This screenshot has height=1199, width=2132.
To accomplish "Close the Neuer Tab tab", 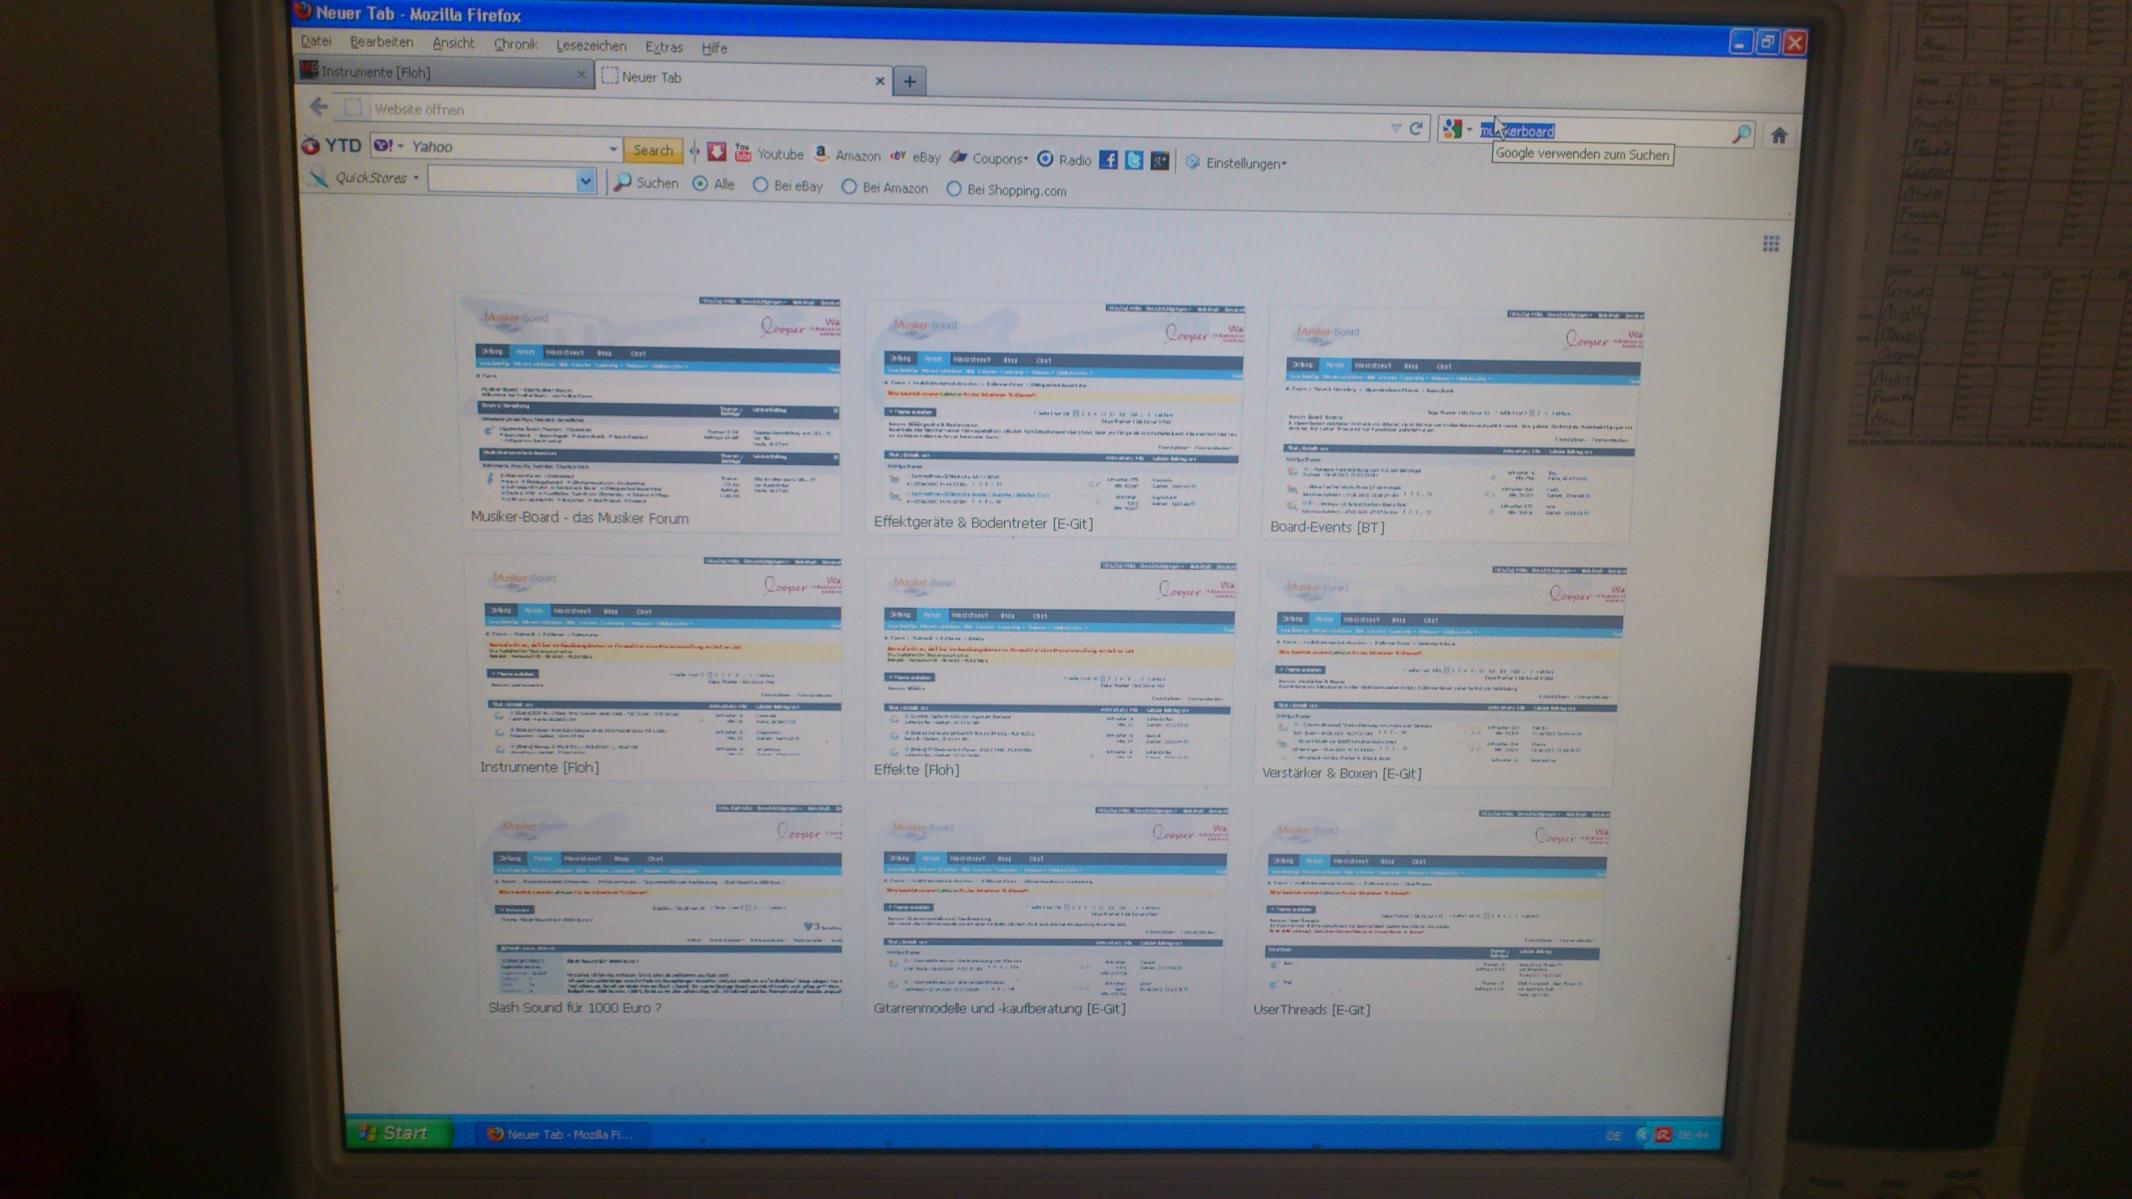I will [879, 81].
